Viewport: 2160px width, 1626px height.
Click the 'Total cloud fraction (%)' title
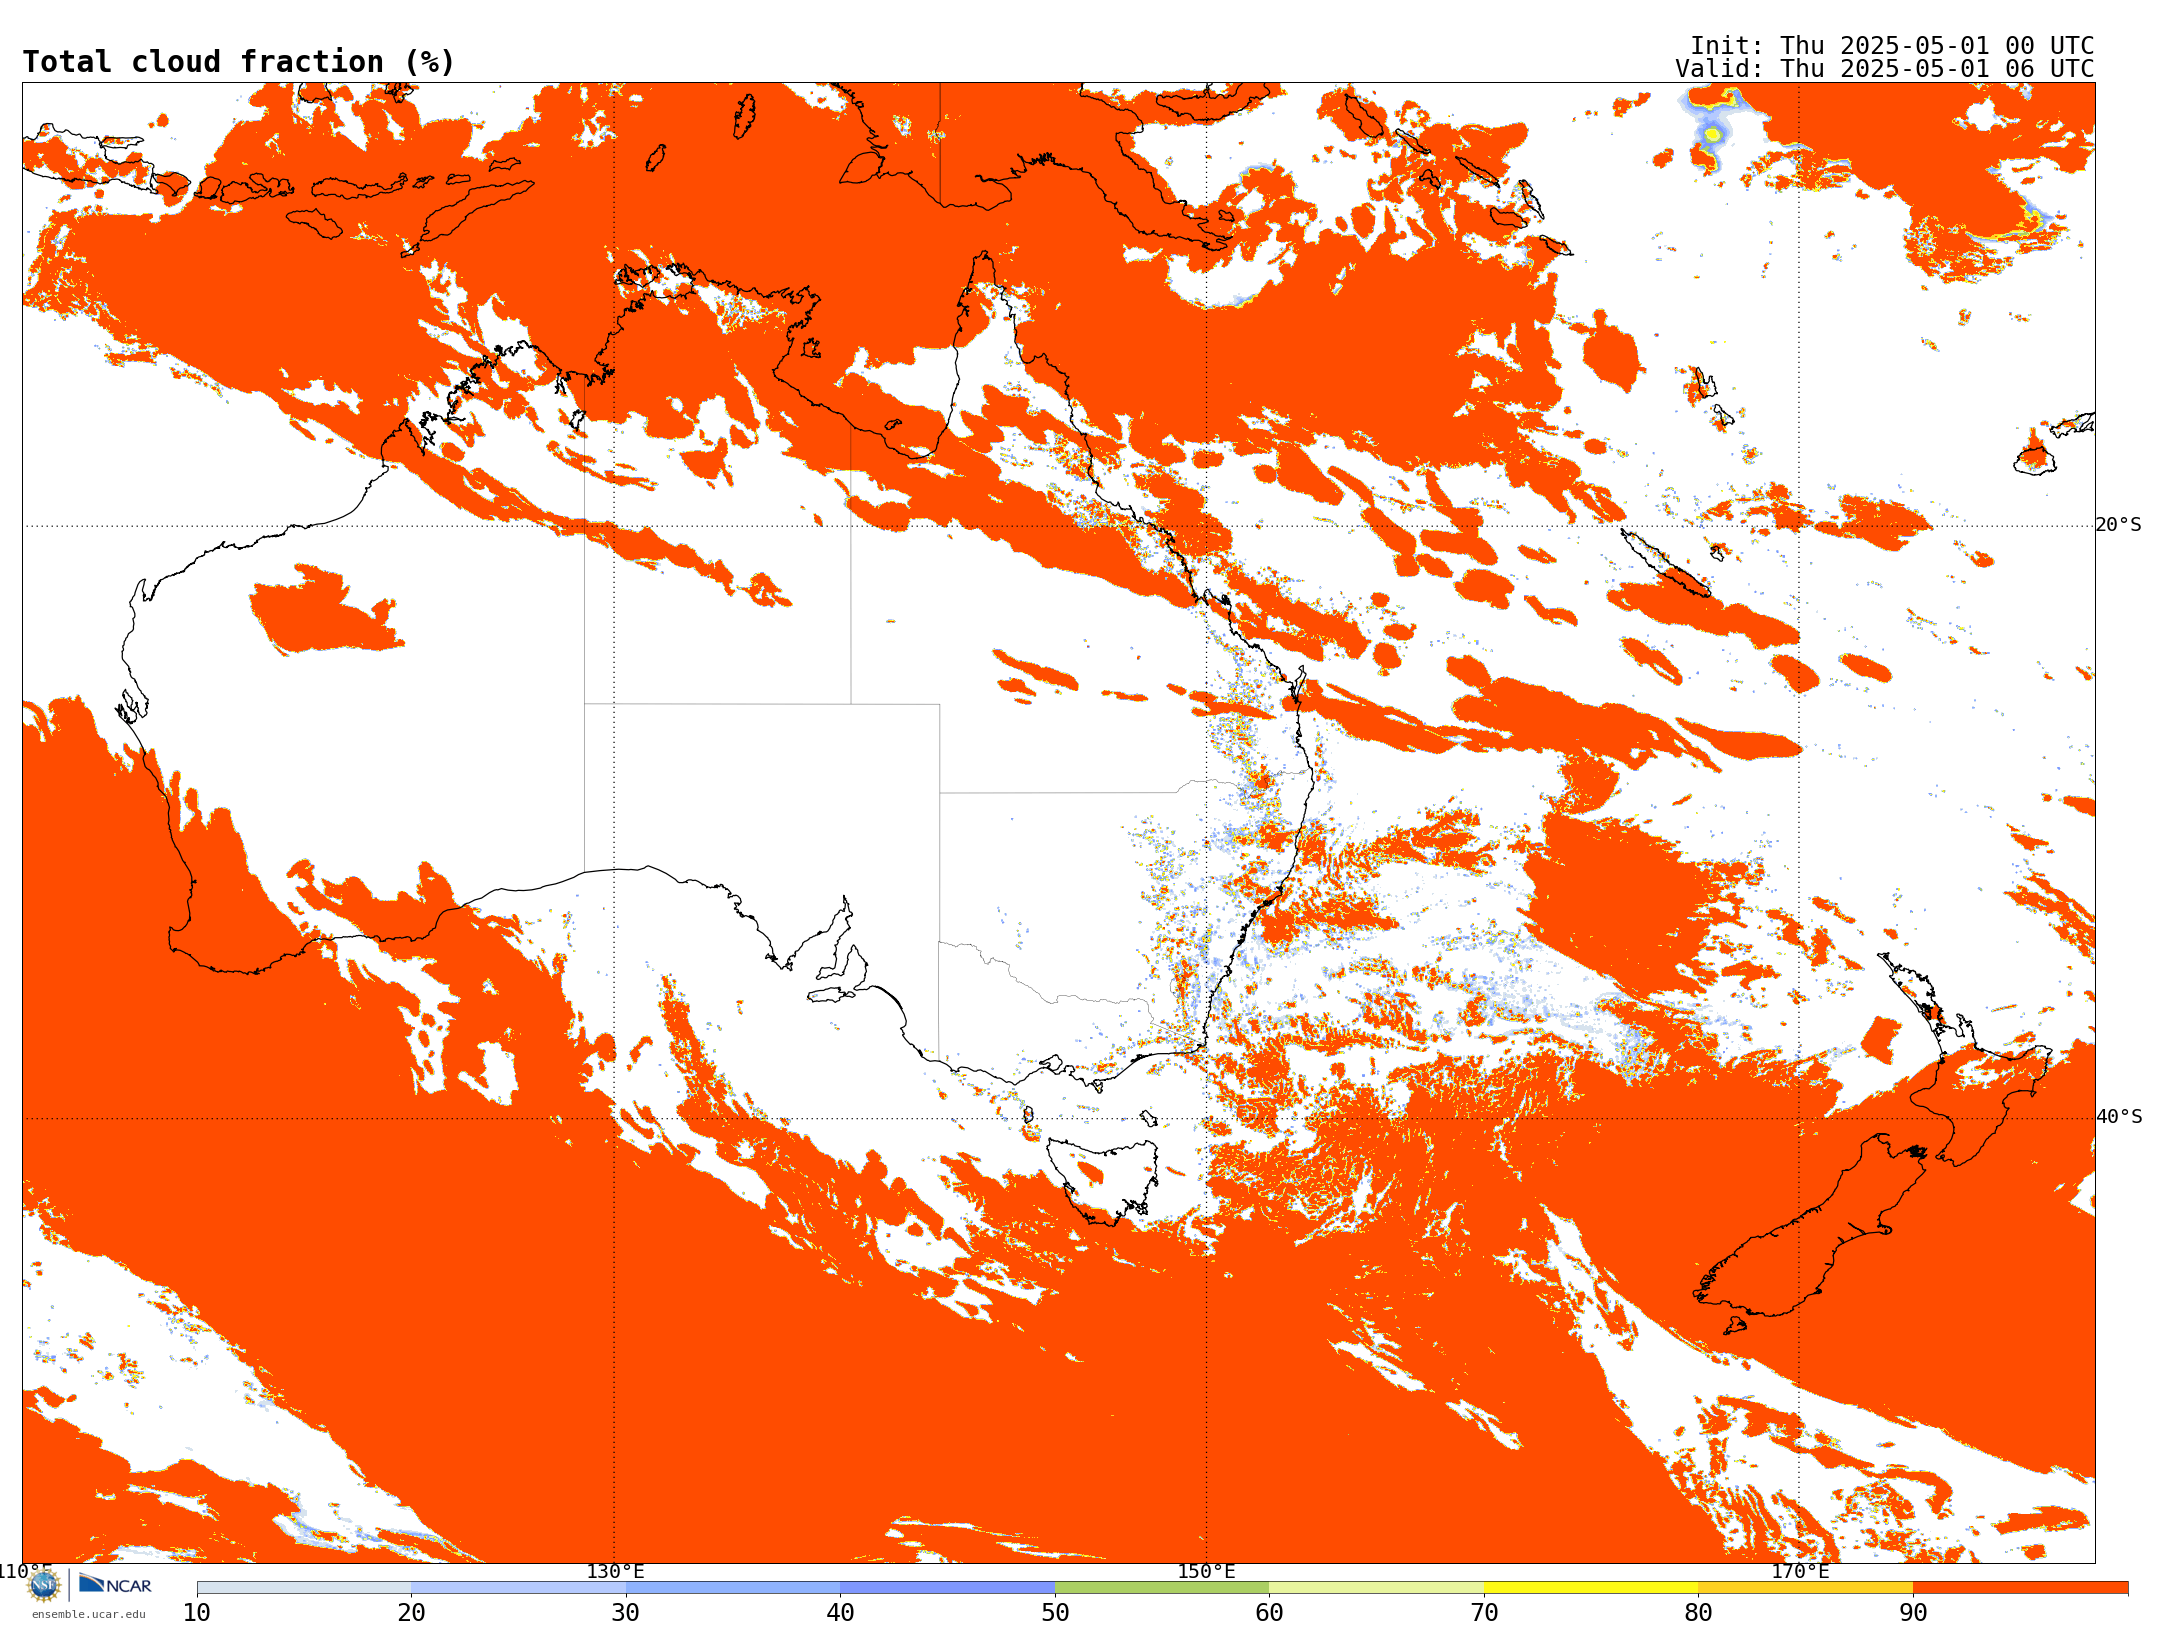239,62
